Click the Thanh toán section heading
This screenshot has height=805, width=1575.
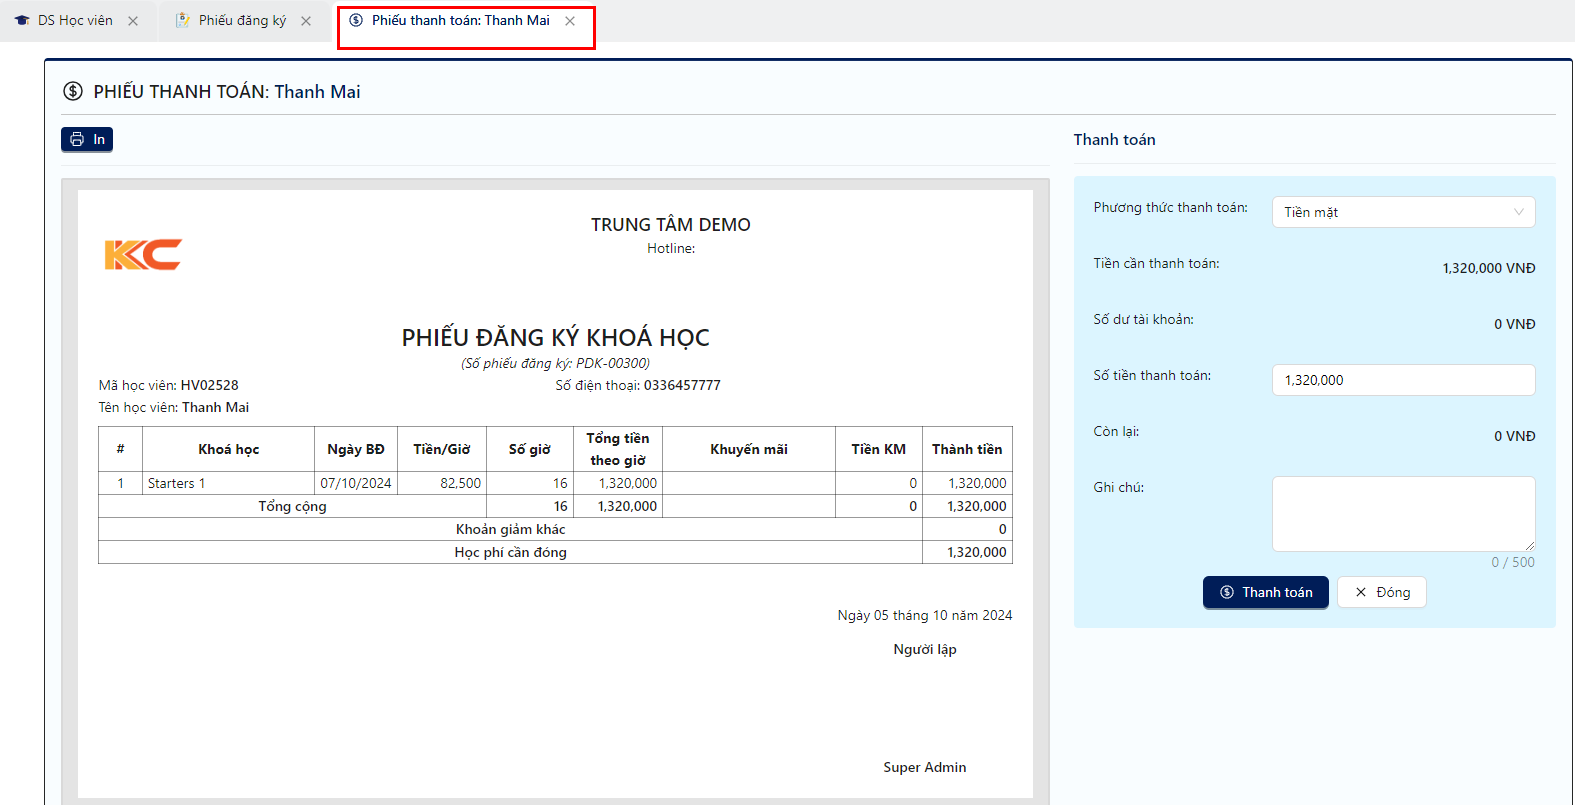[1114, 140]
